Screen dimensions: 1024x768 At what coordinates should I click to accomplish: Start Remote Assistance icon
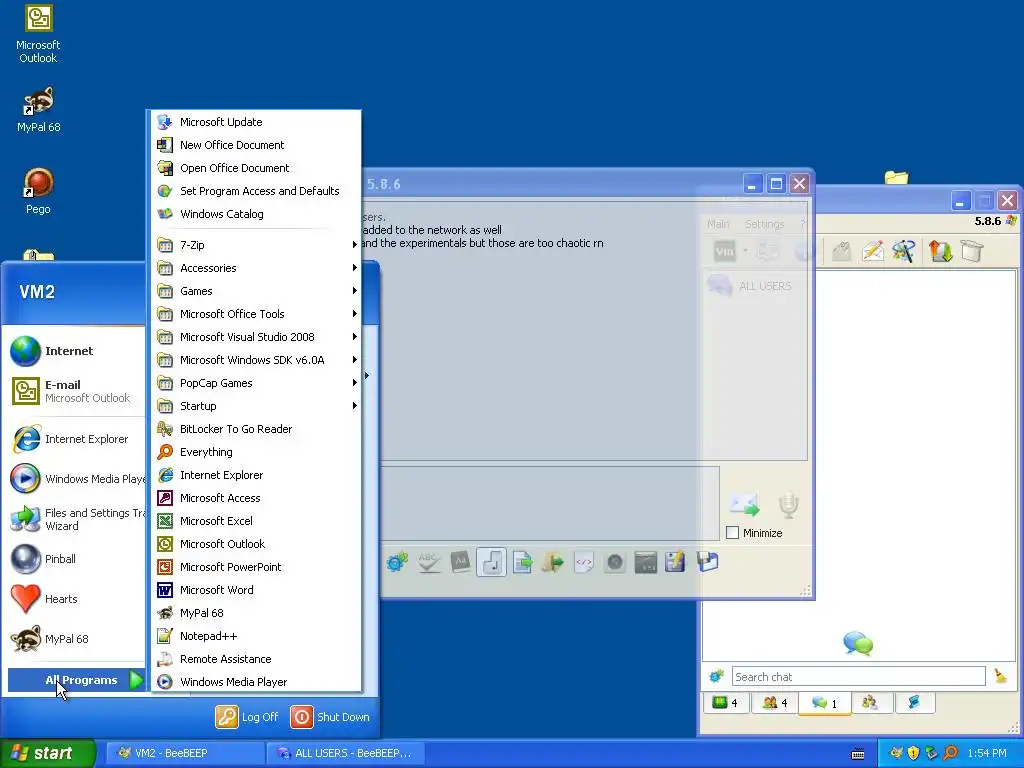165,659
